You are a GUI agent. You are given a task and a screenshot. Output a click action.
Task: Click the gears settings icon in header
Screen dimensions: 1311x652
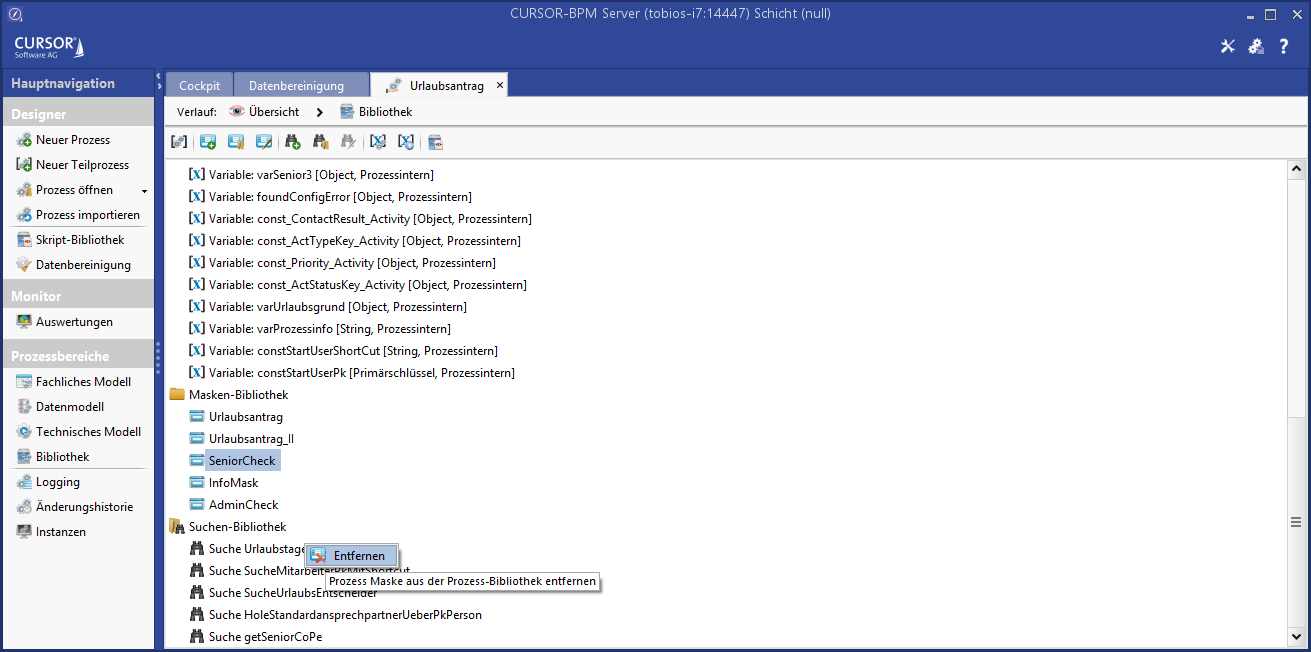point(1256,47)
